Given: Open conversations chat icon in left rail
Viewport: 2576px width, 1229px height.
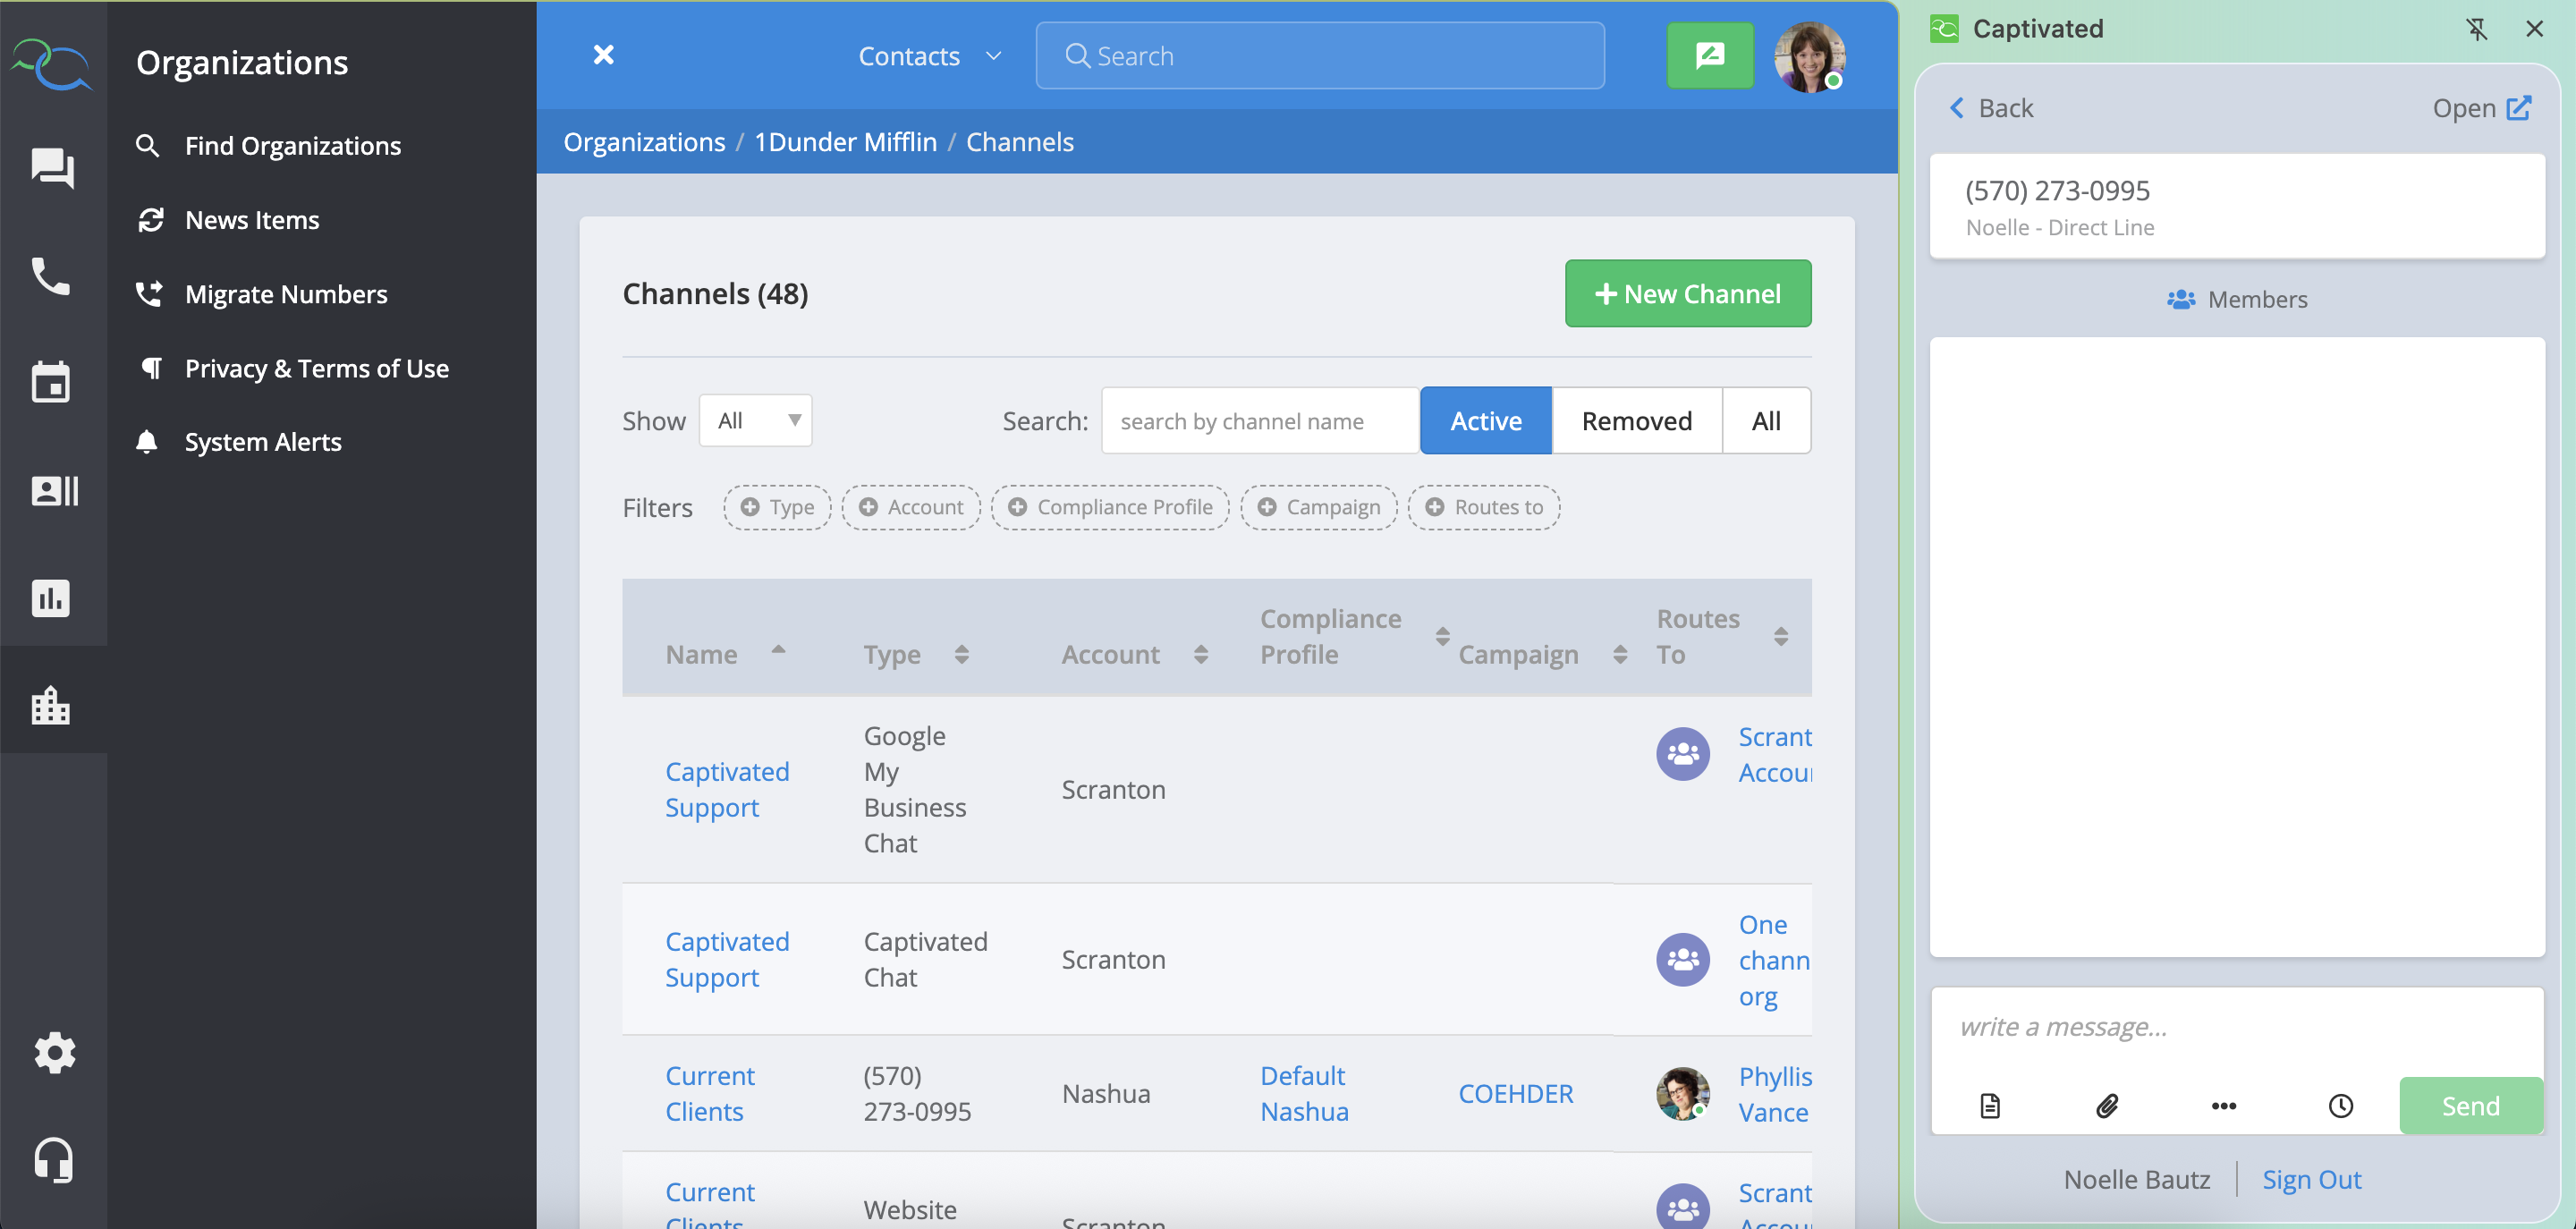Looking at the screenshot, I should coord(52,168).
